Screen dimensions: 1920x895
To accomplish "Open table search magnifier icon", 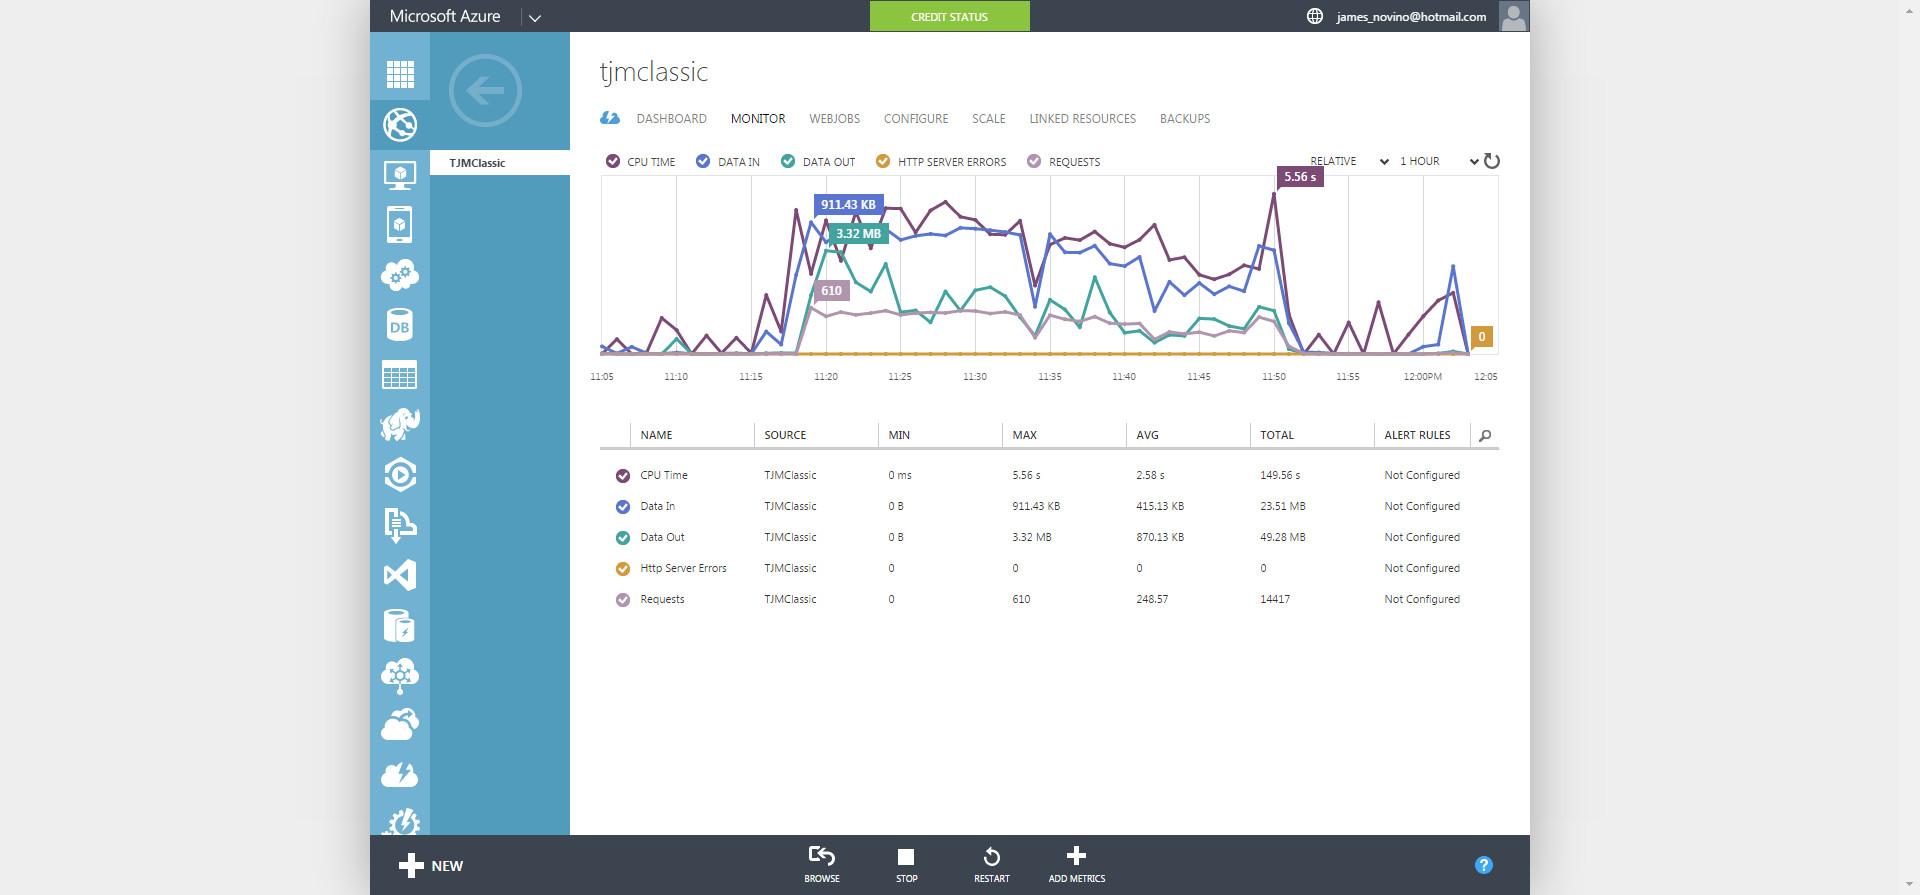I will [x=1485, y=436].
